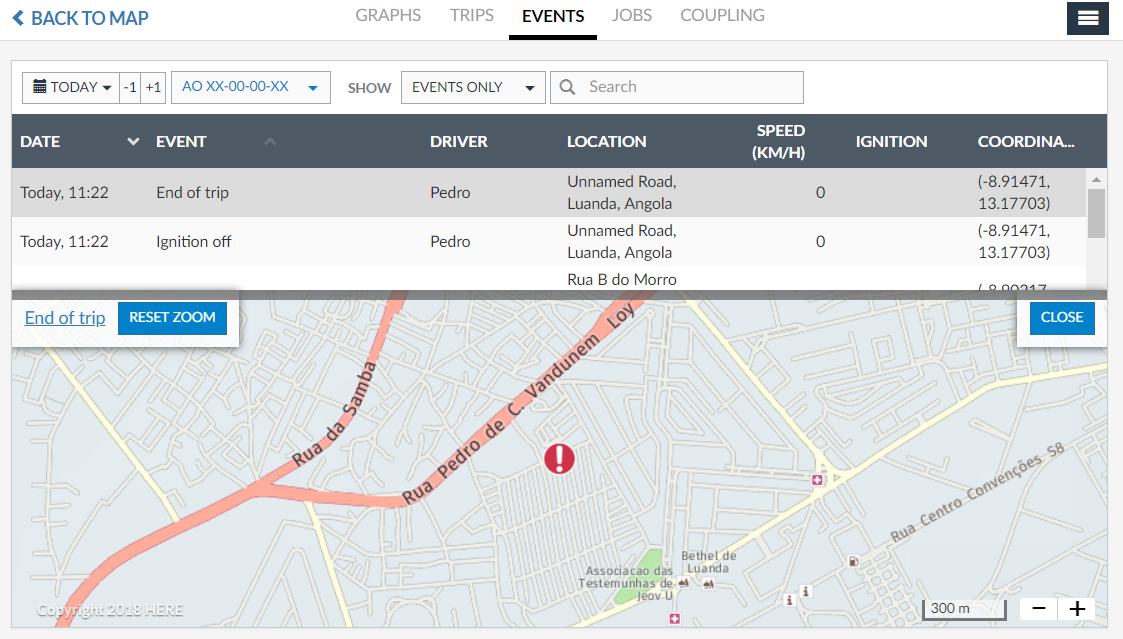Click the red exclamation event marker on map

[560, 459]
